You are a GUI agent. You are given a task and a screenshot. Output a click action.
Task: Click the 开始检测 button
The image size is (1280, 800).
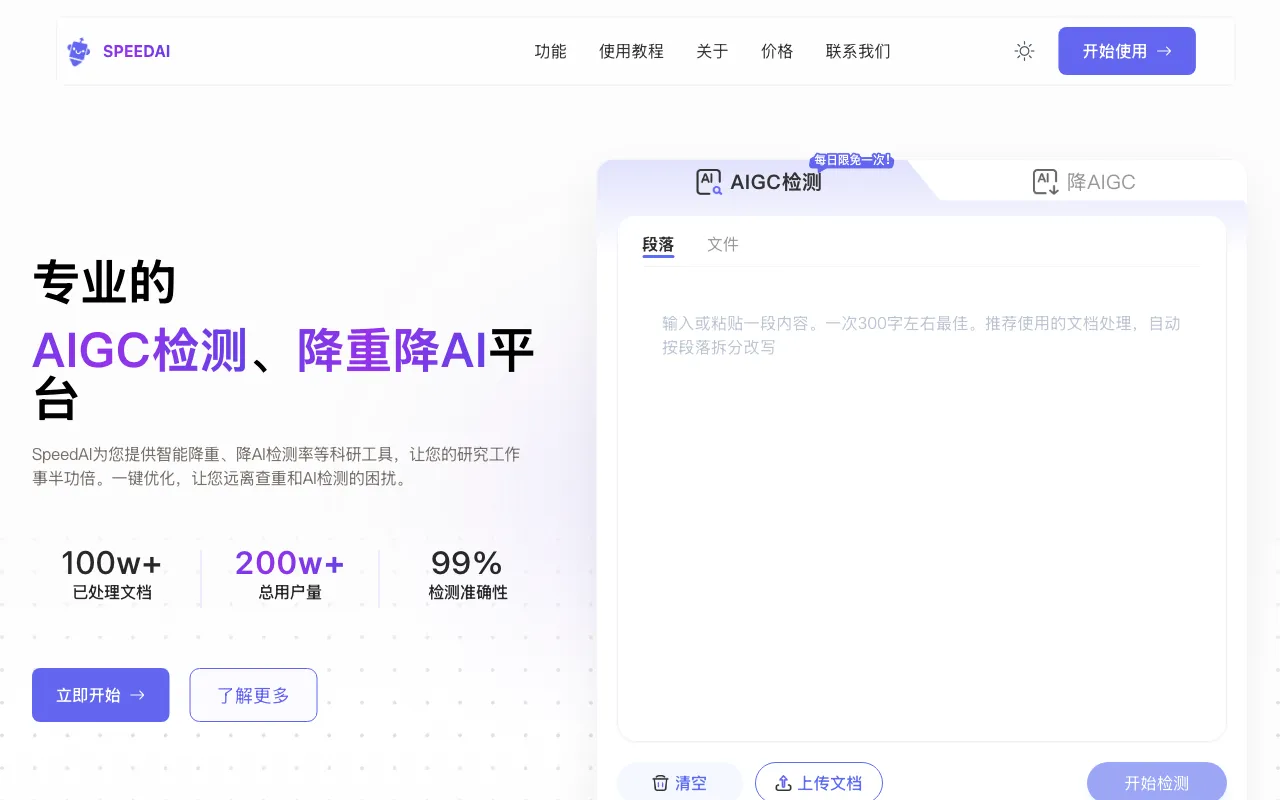pyautogui.click(x=1157, y=783)
